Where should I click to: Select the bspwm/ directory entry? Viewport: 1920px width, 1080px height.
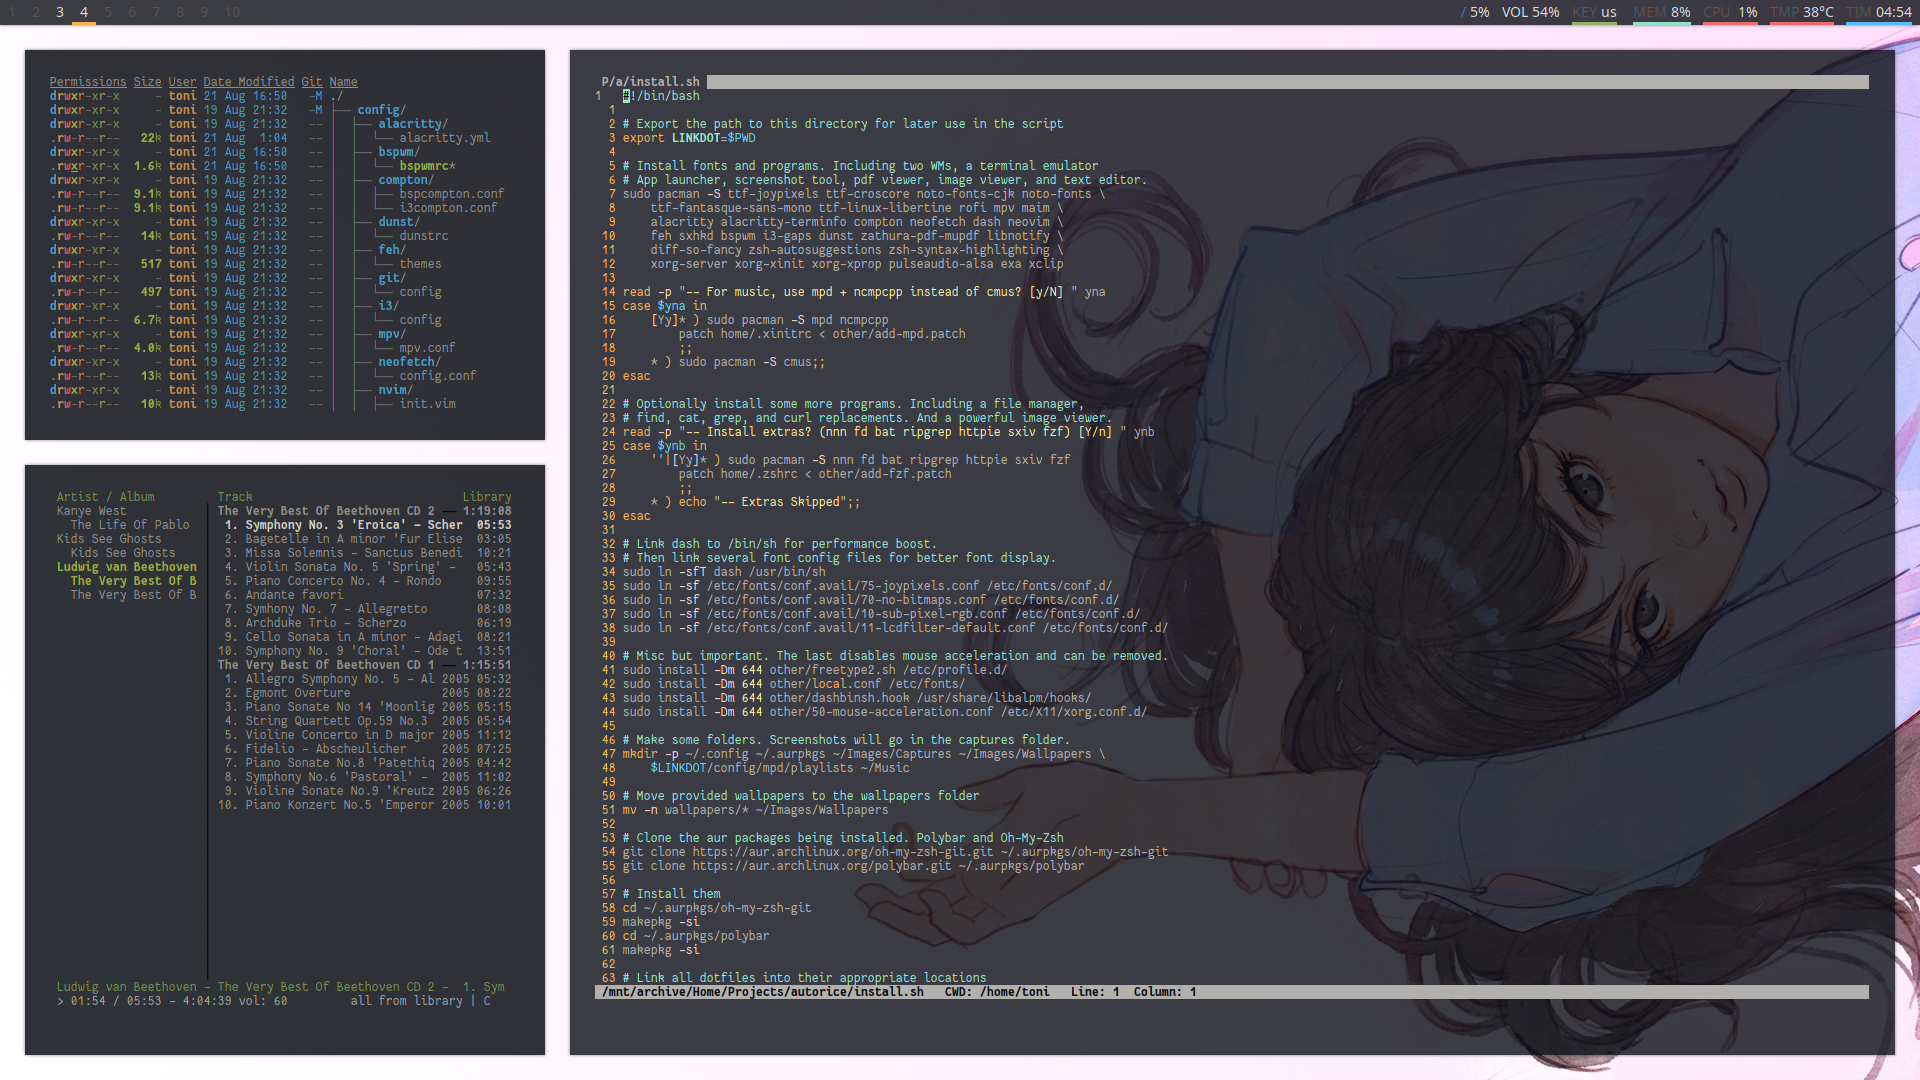pyautogui.click(x=398, y=152)
